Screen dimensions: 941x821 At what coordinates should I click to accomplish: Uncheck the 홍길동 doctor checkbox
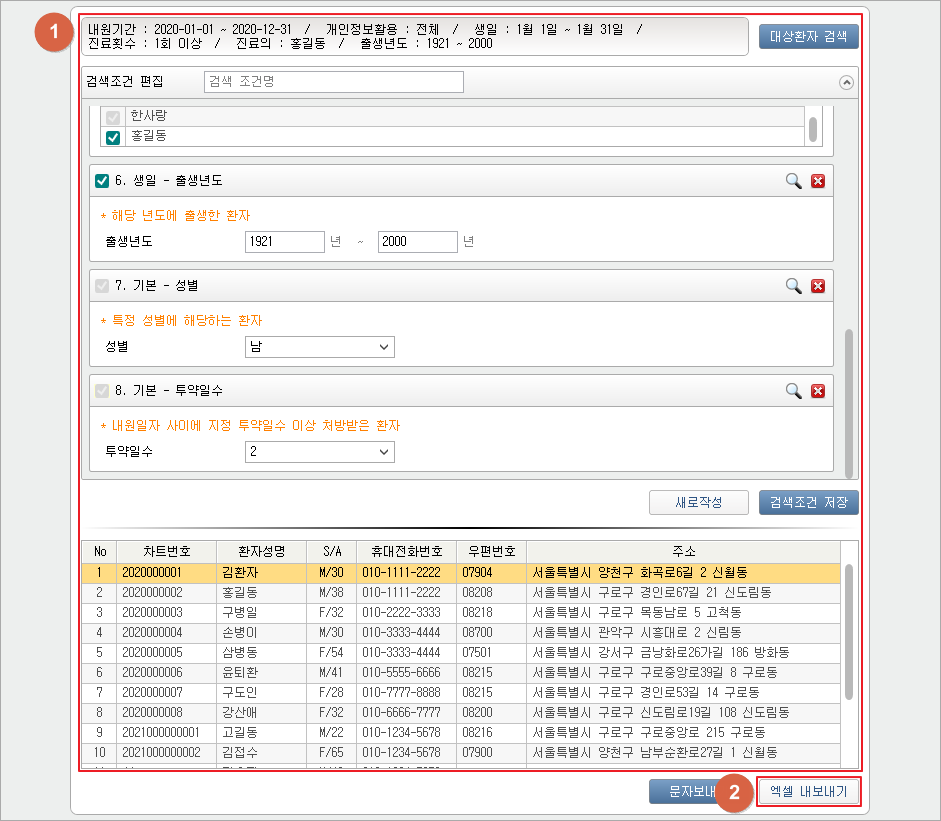pos(113,137)
